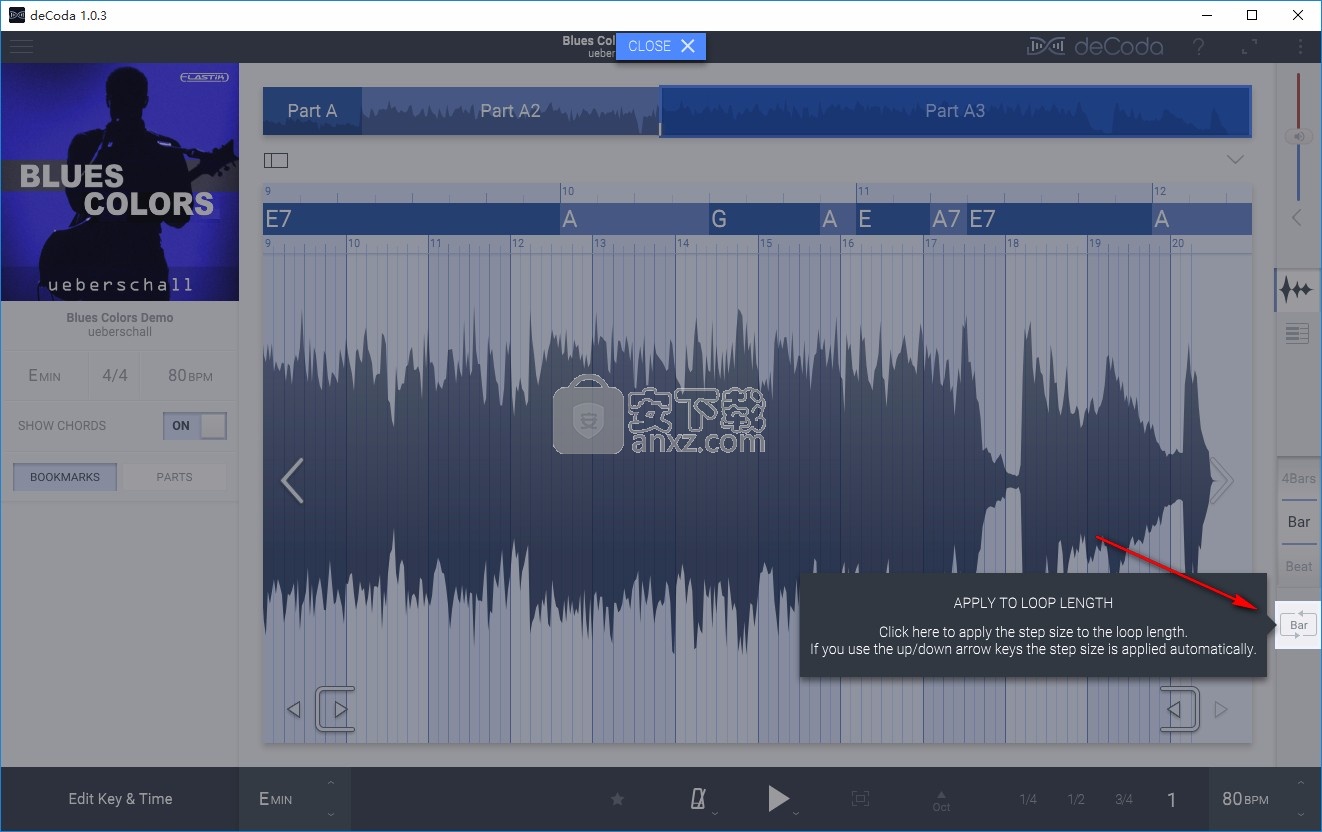Toggle the metronome
Image resolution: width=1322 pixels, height=832 pixels.
[x=698, y=798]
